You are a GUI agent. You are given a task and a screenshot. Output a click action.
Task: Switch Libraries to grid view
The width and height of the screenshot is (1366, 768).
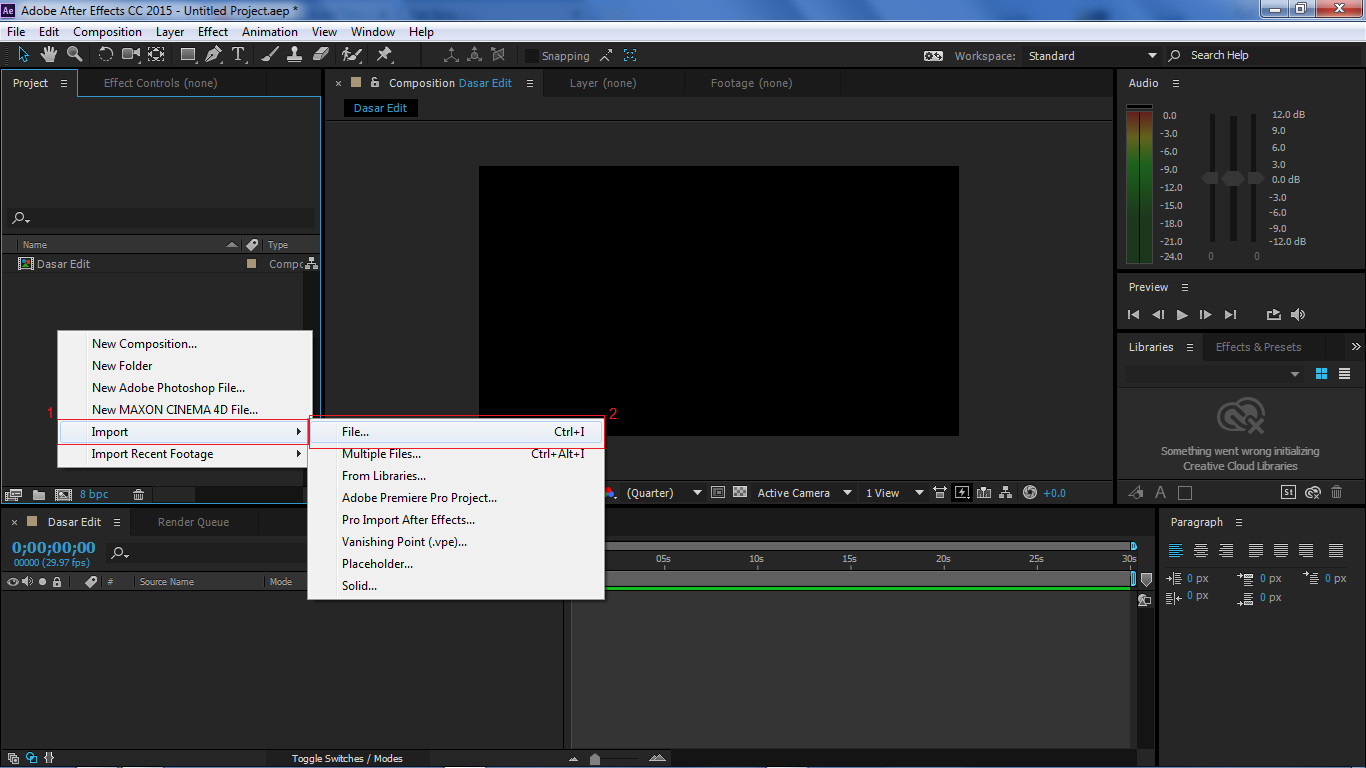[1321, 374]
